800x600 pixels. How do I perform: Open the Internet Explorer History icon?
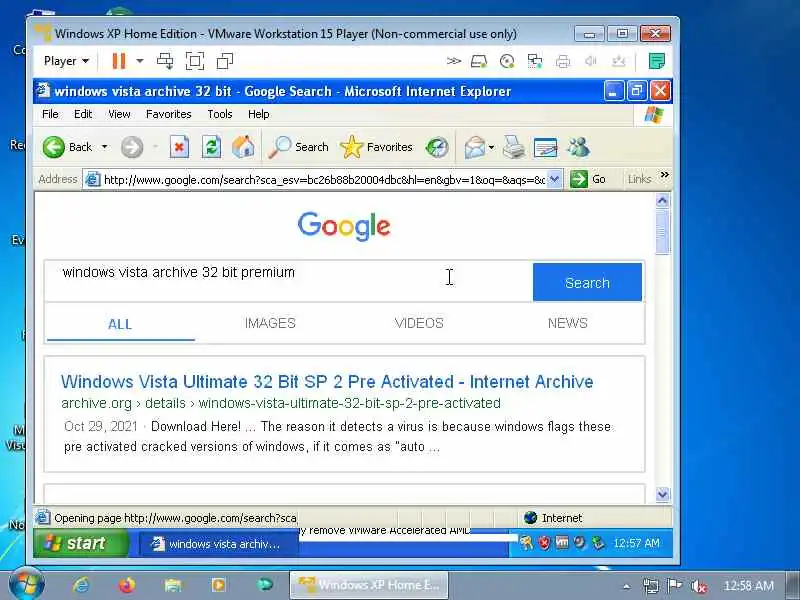(x=437, y=147)
